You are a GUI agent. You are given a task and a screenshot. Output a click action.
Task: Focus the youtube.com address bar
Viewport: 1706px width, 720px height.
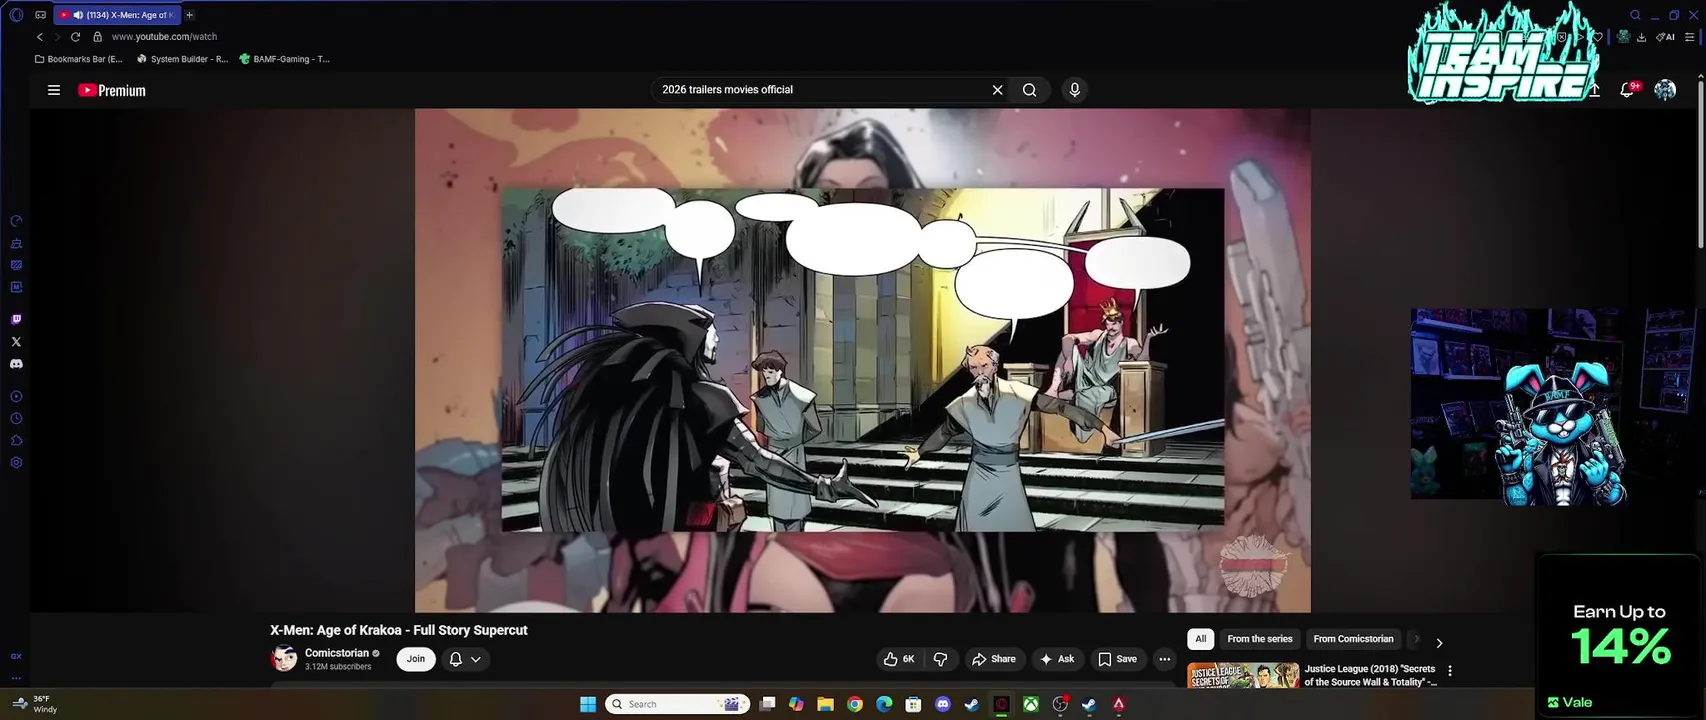164,37
